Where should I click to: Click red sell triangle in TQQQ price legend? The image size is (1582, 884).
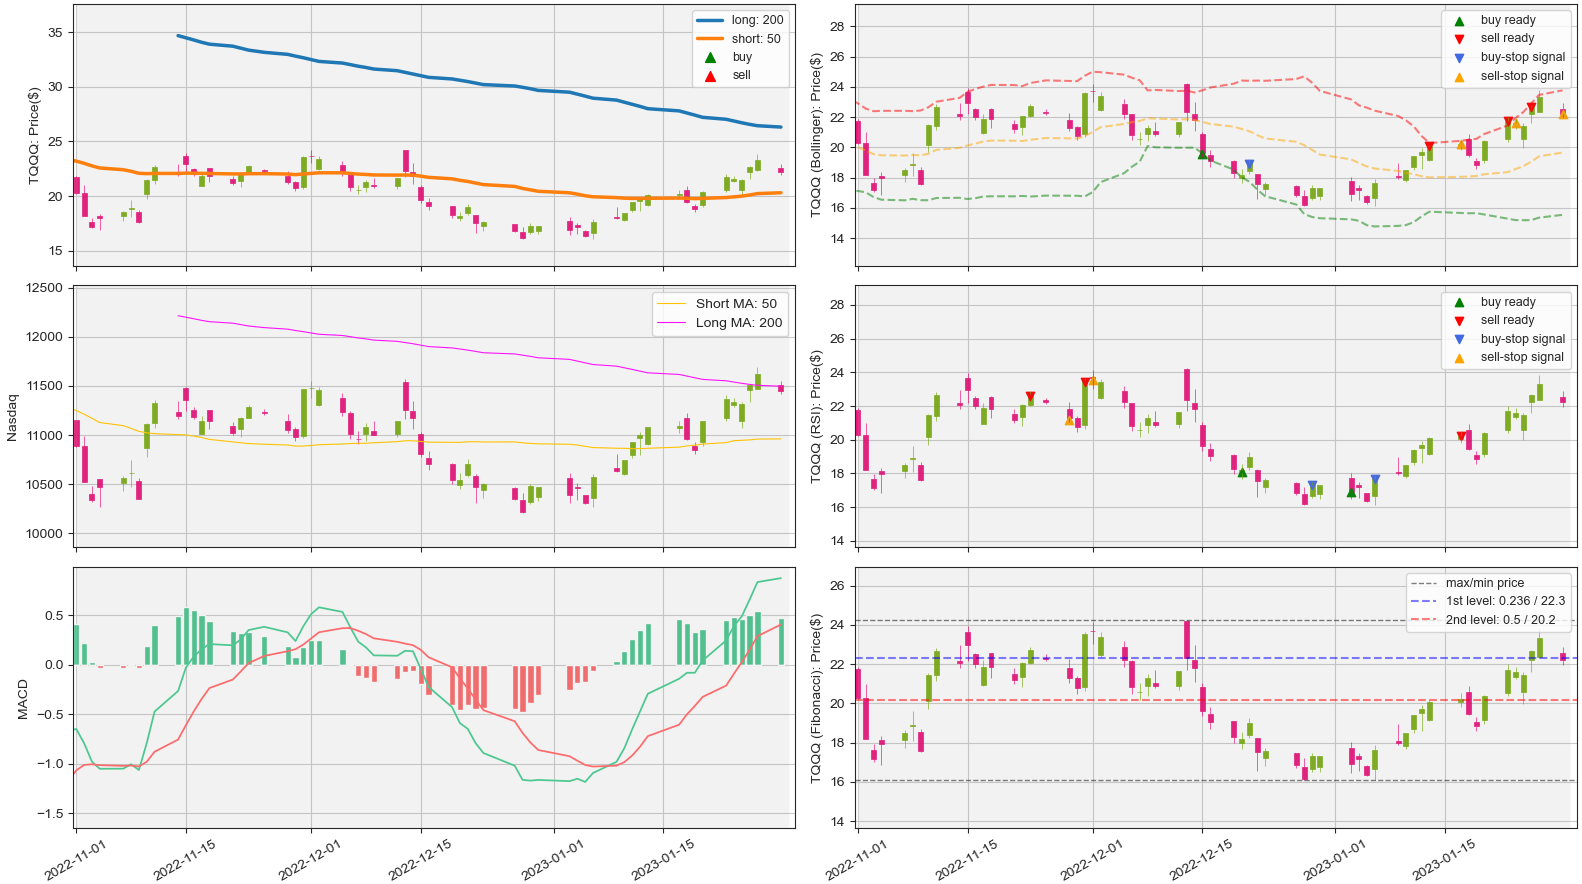[x=711, y=76]
